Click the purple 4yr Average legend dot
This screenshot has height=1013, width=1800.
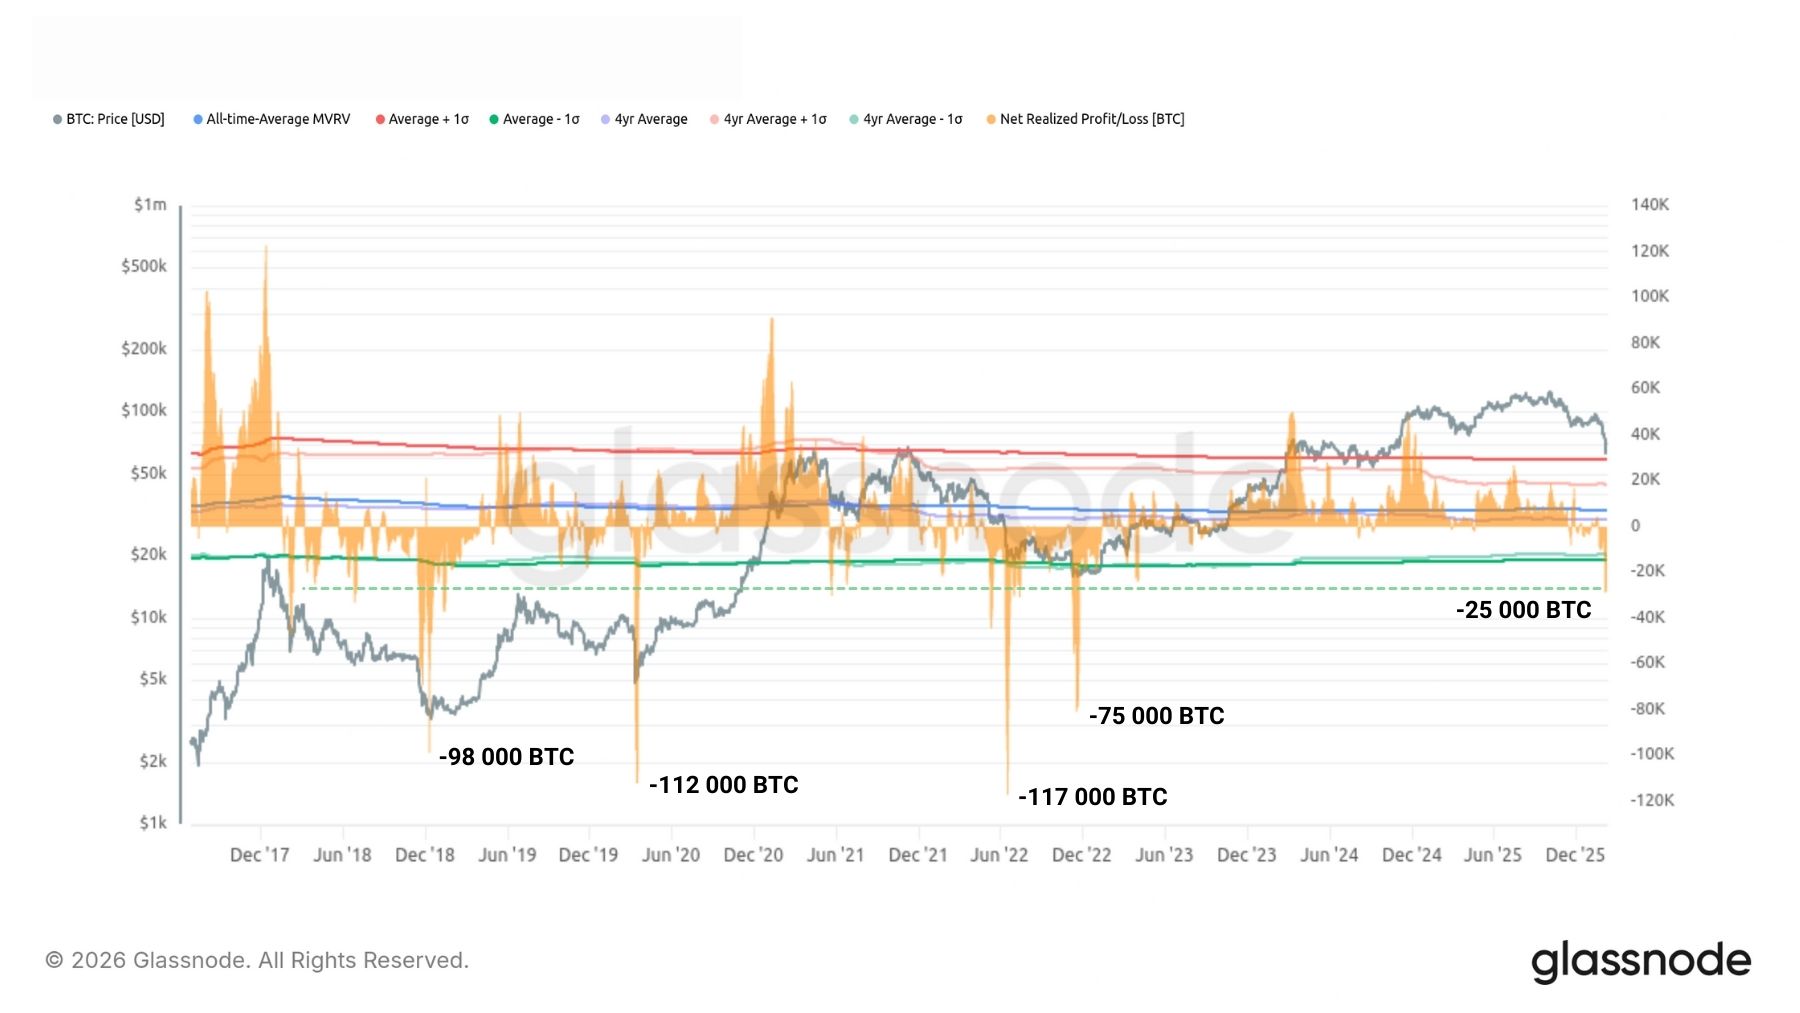coord(605,119)
